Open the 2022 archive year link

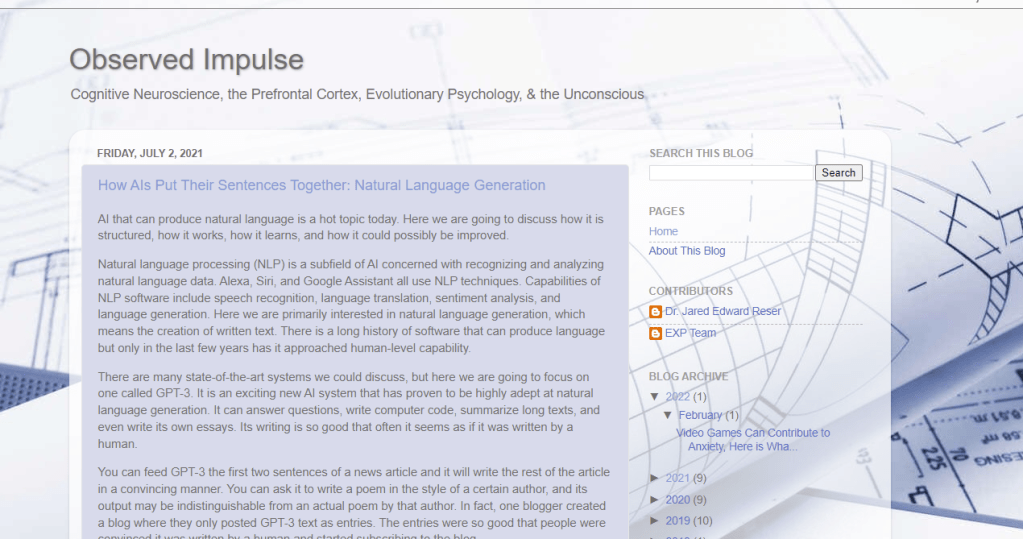tap(677, 397)
